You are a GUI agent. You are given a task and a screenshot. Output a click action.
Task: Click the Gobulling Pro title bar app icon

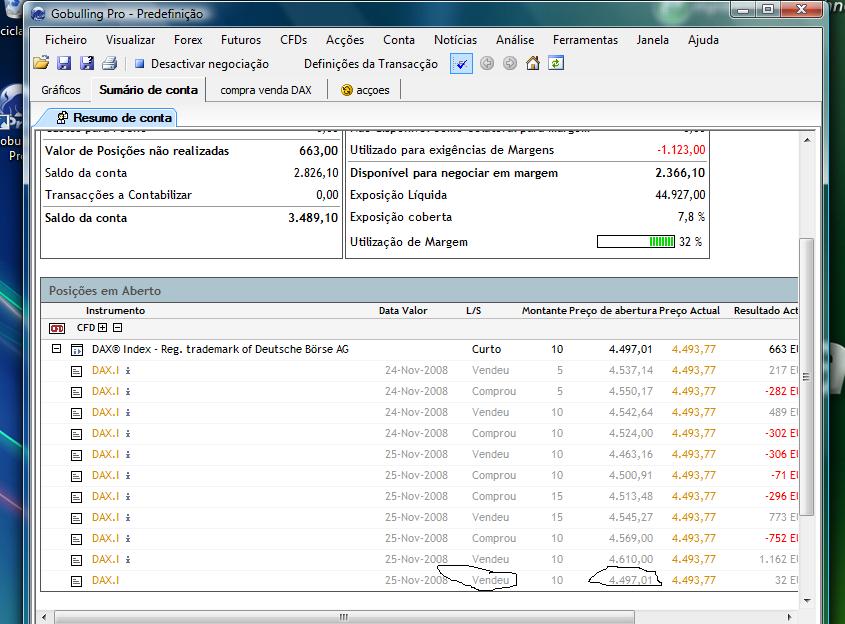[38, 13]
